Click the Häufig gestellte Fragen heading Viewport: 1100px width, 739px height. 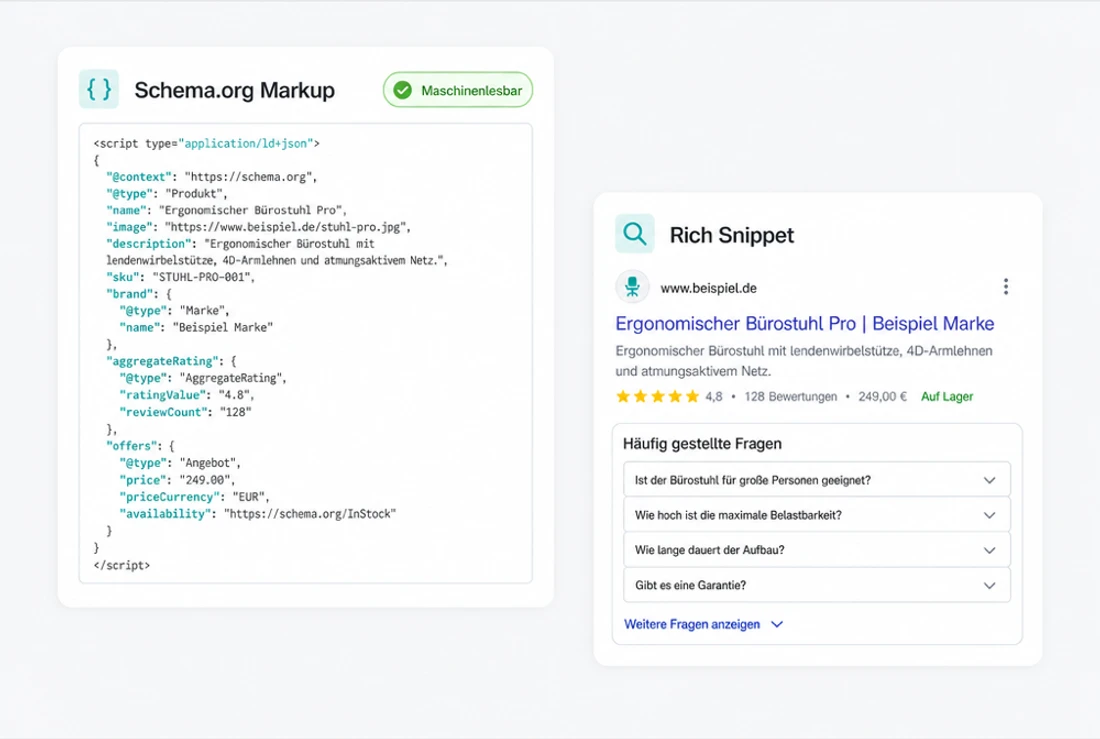pos(702,444)
